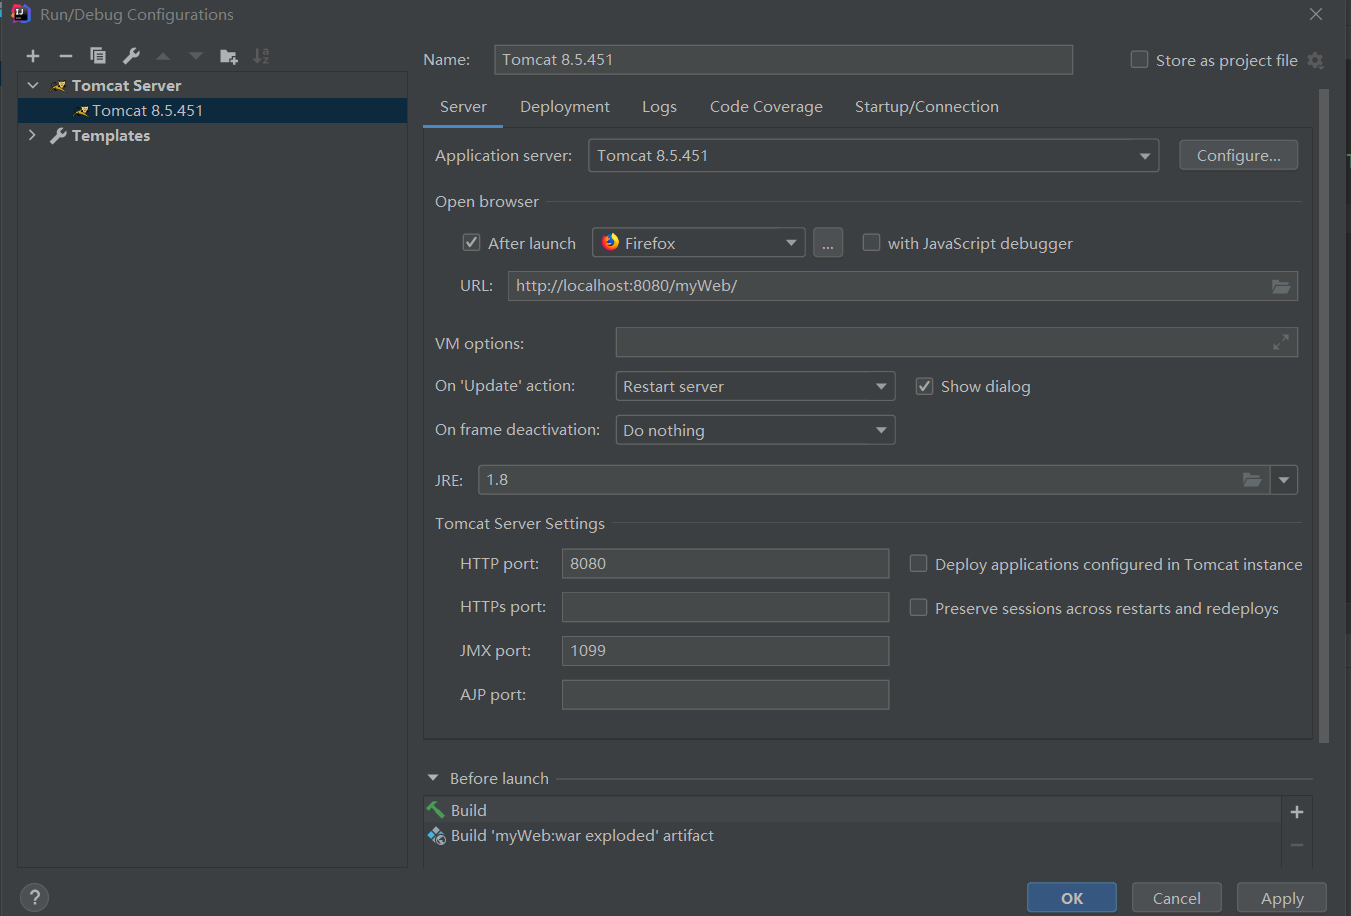Switch to Server tab
Image resolution: width=1351 pixels, height=916 pixels.
tap(463, 107)
